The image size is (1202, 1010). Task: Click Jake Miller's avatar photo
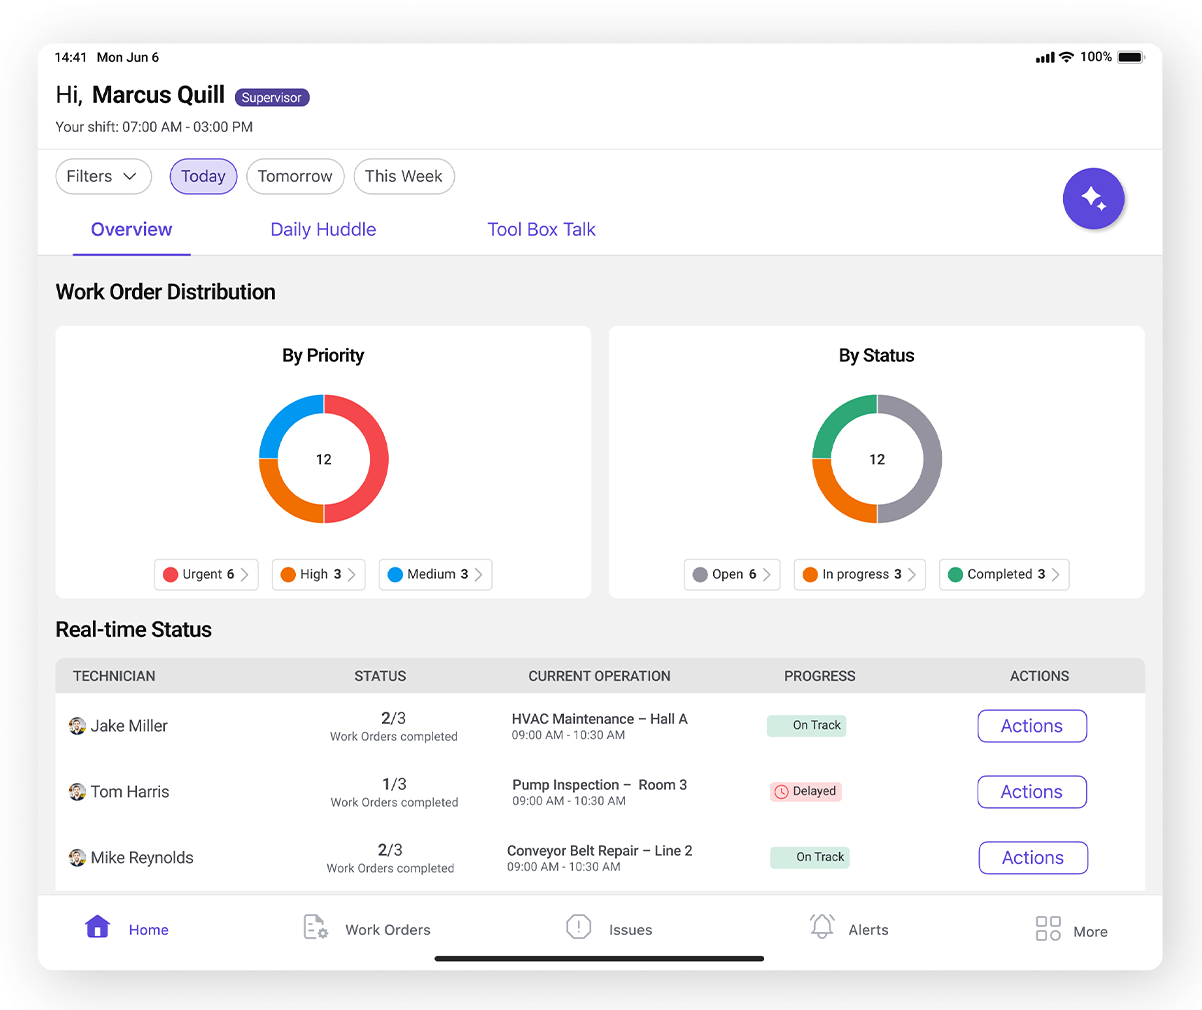click(77, 725)
